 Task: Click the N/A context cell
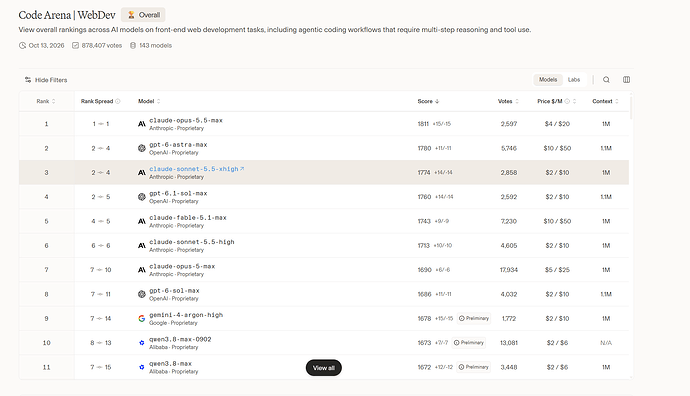tap(606, 343)
